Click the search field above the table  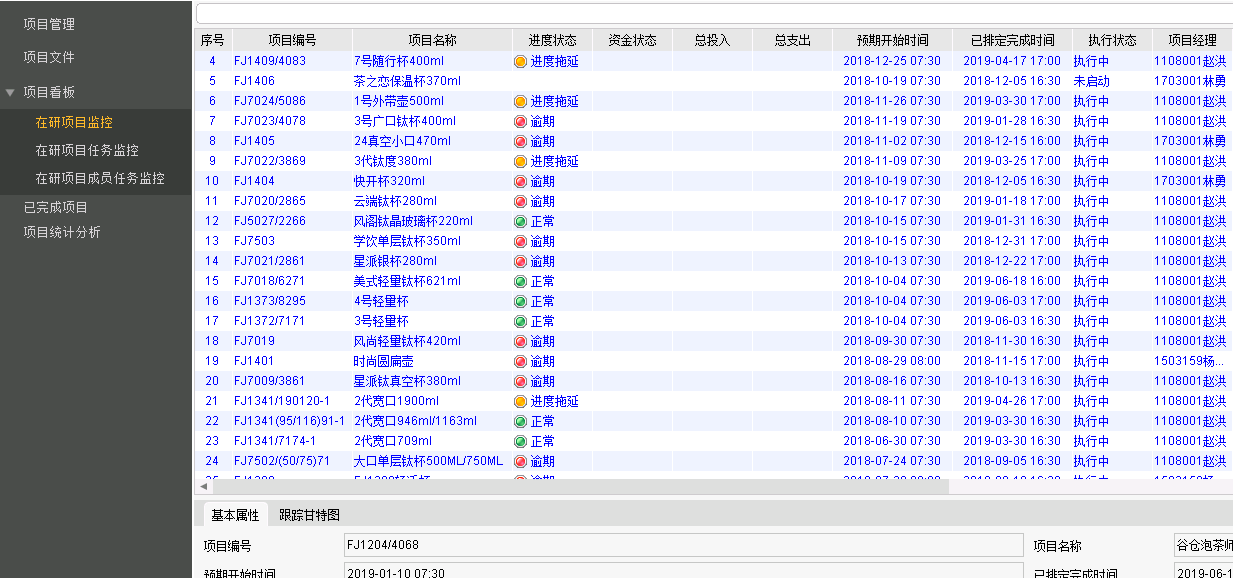(714, 13)
